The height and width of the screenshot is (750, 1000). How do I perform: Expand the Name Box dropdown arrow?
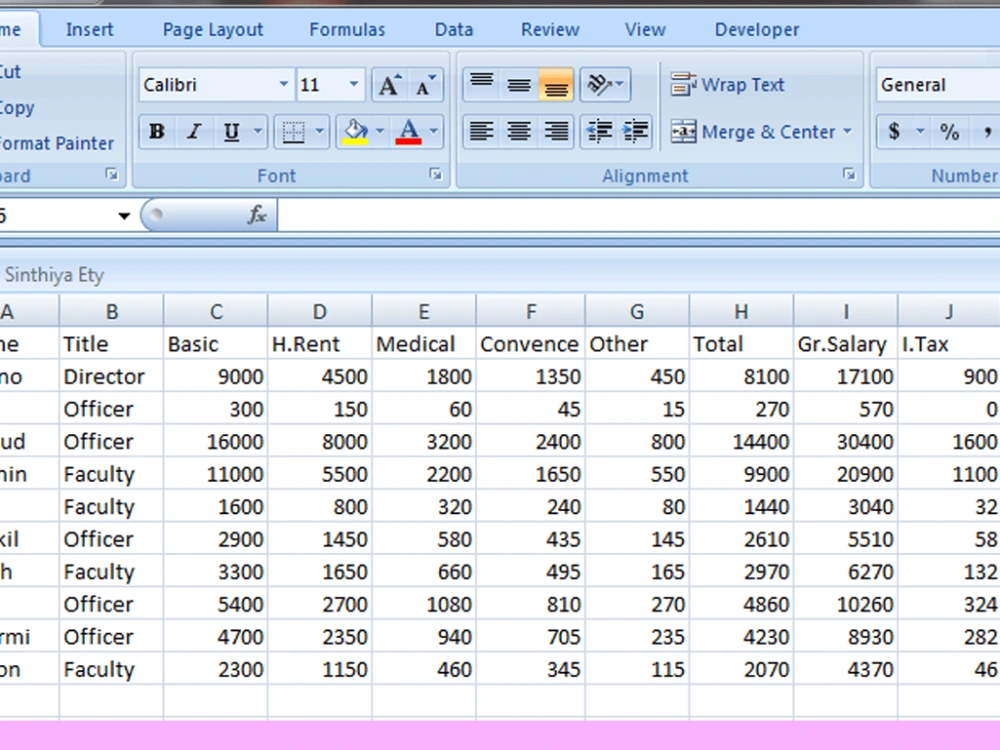point(124,216)
